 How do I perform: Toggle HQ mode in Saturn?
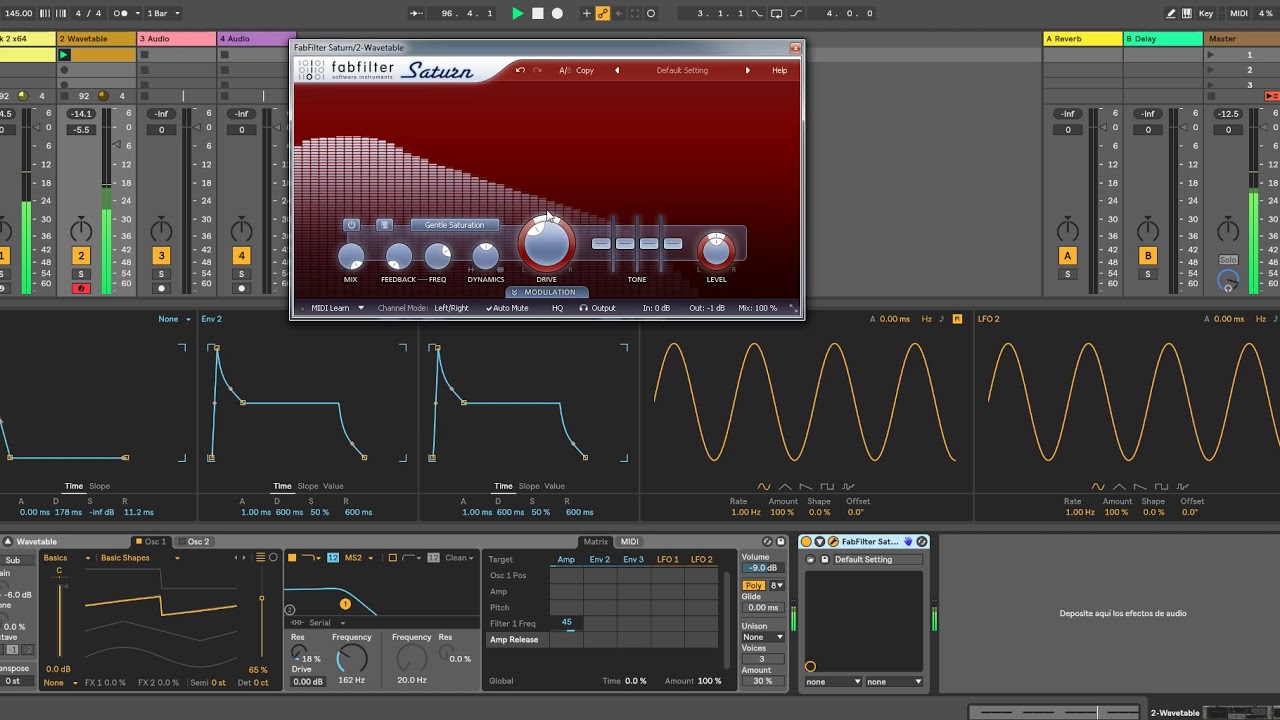pos(557,308)
